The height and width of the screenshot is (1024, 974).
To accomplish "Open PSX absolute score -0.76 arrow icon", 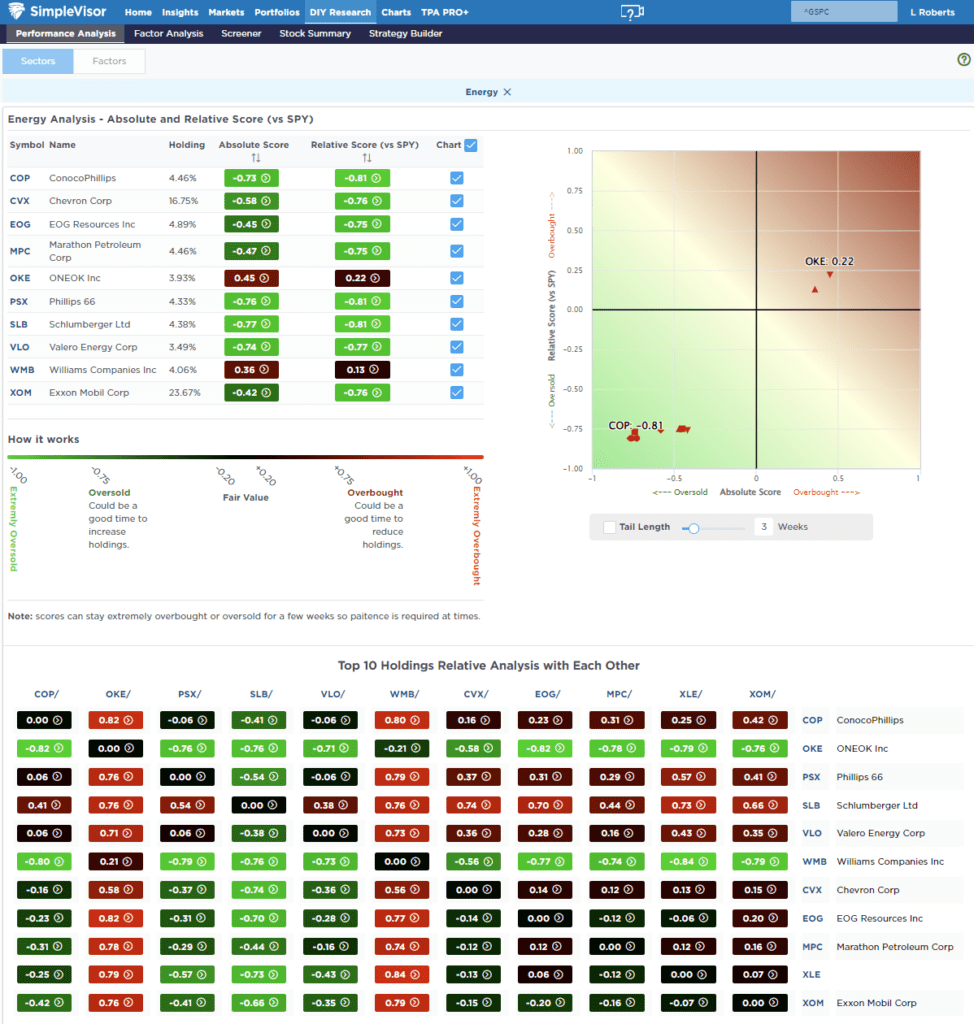I will click(x=266, y=301).
